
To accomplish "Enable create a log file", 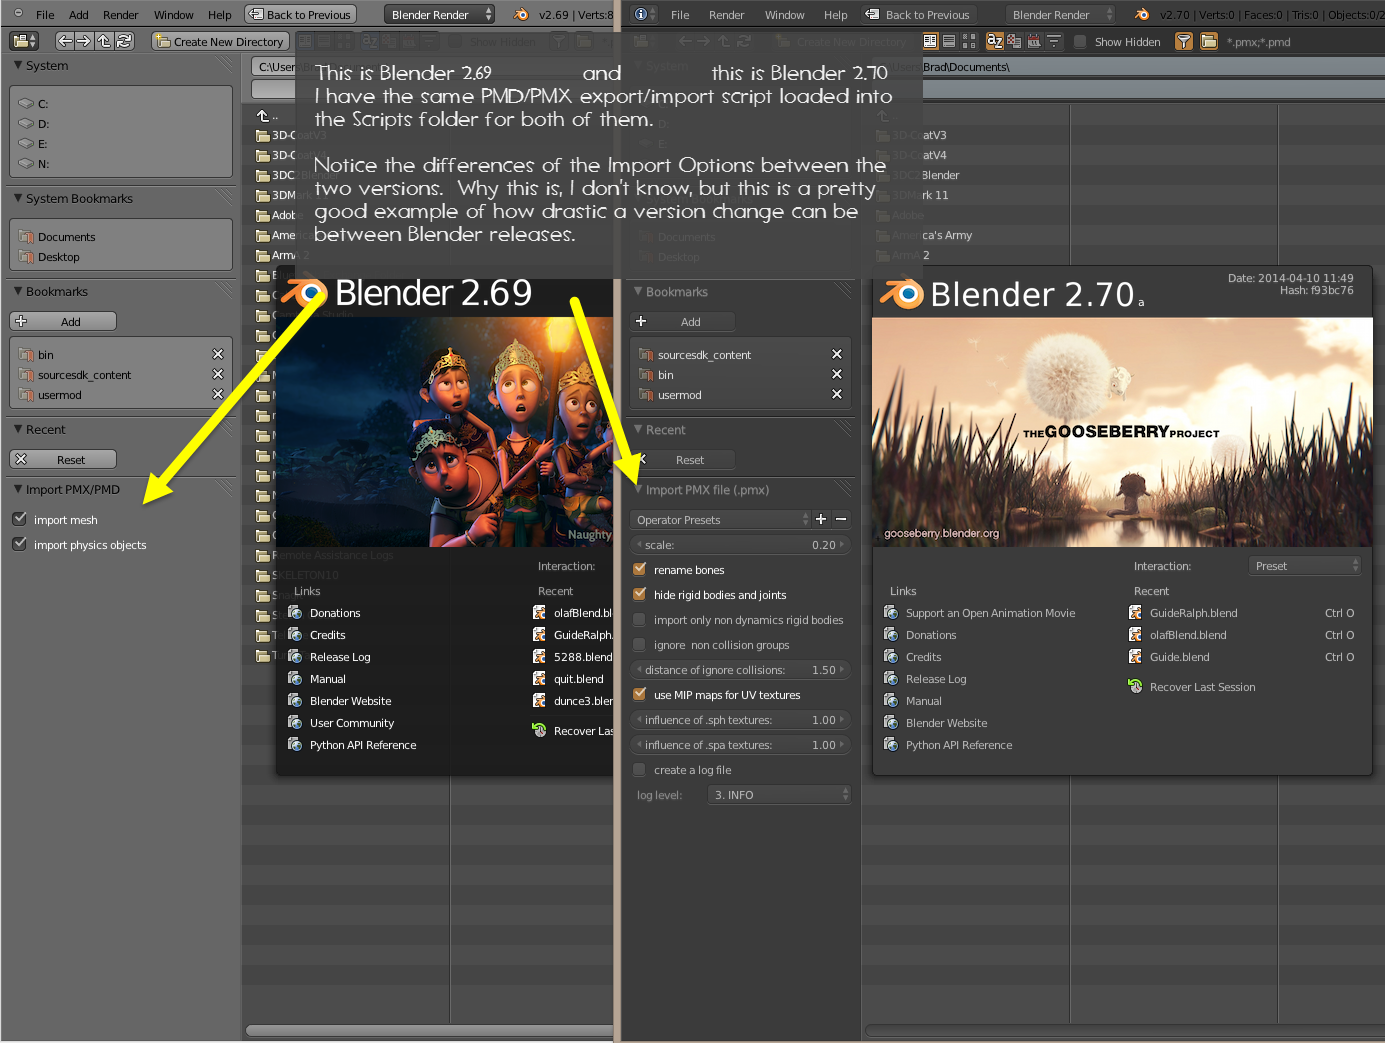I will (x=640, y=769).
